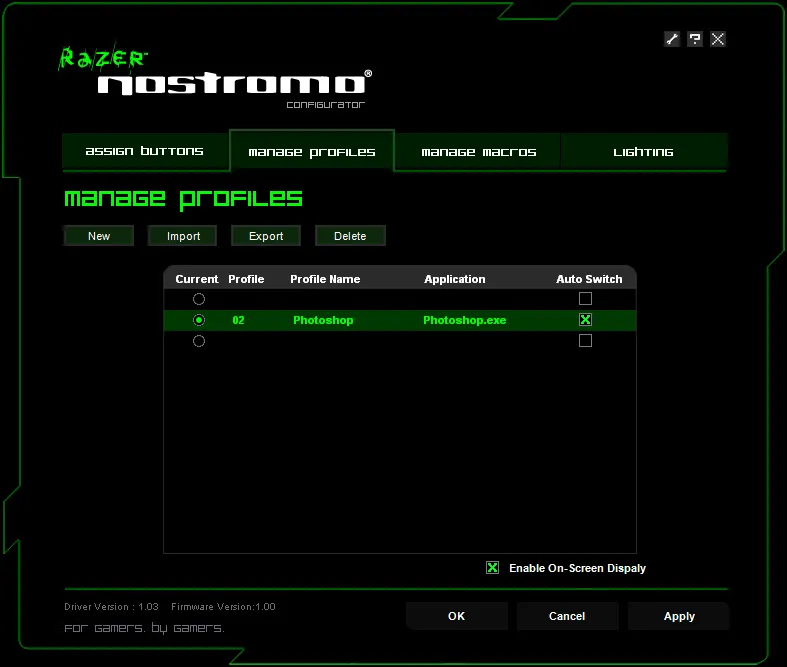Viewport: 787px width, 667px height.
Task: Click the Import profile button
Action: pos(183,236)
